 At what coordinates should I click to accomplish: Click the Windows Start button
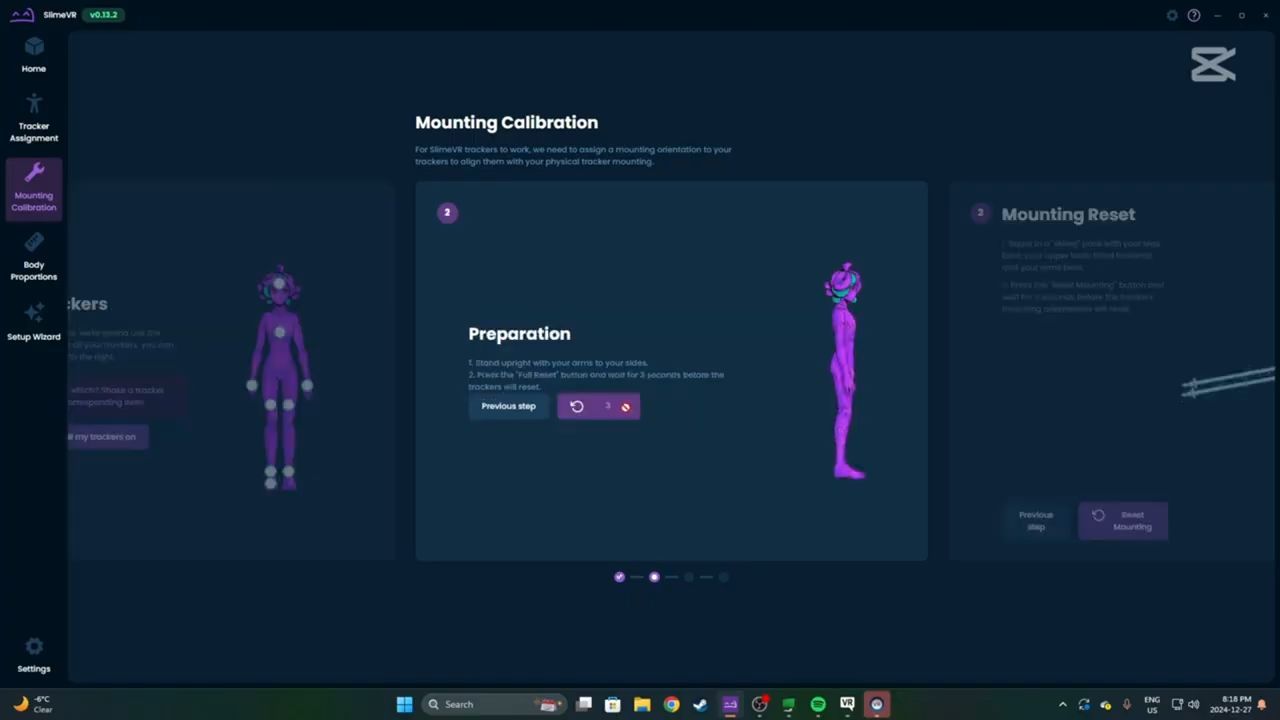tap(404, 705)
